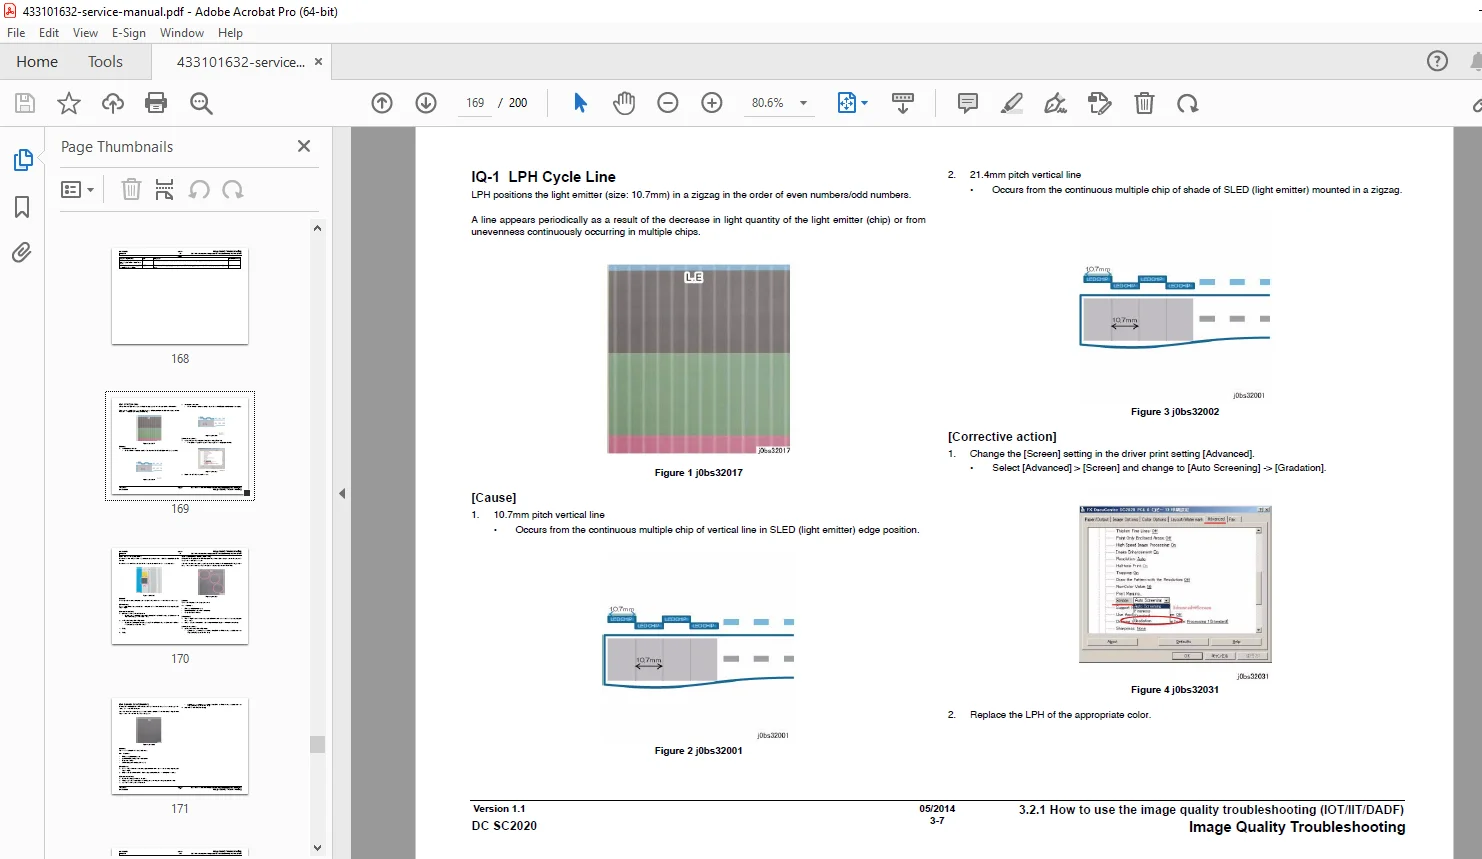The image size is (1482, 859).
Task: Show the Page Thumbnails side panel icon
Action: [22, 160]
